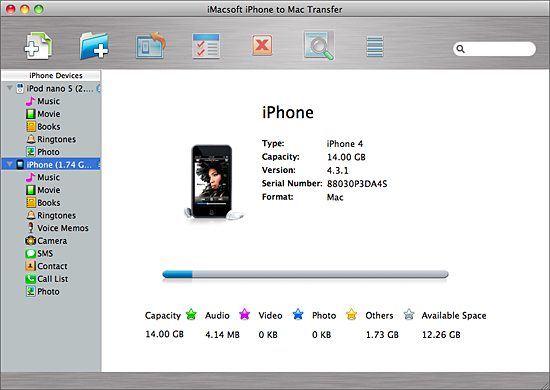Click the Audio value 4.14 MB

[222, 335]
